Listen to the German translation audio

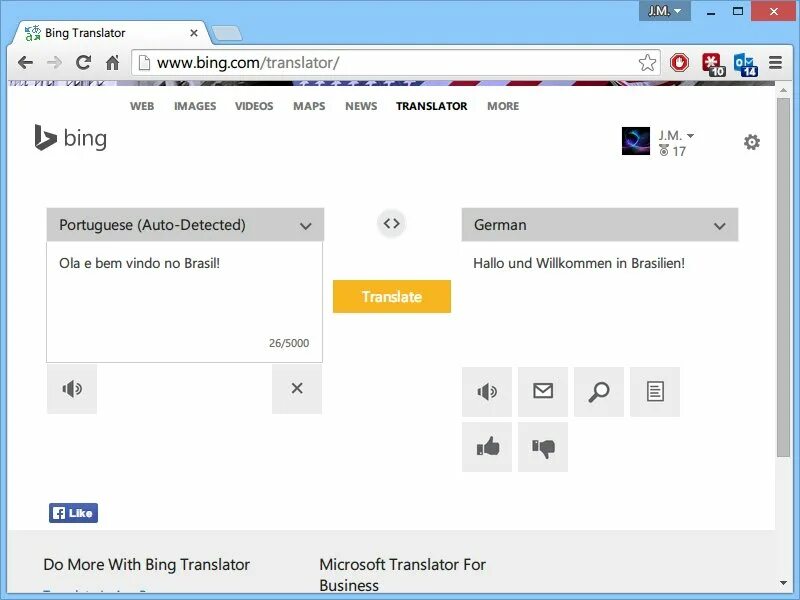click(x=487, y=392)
